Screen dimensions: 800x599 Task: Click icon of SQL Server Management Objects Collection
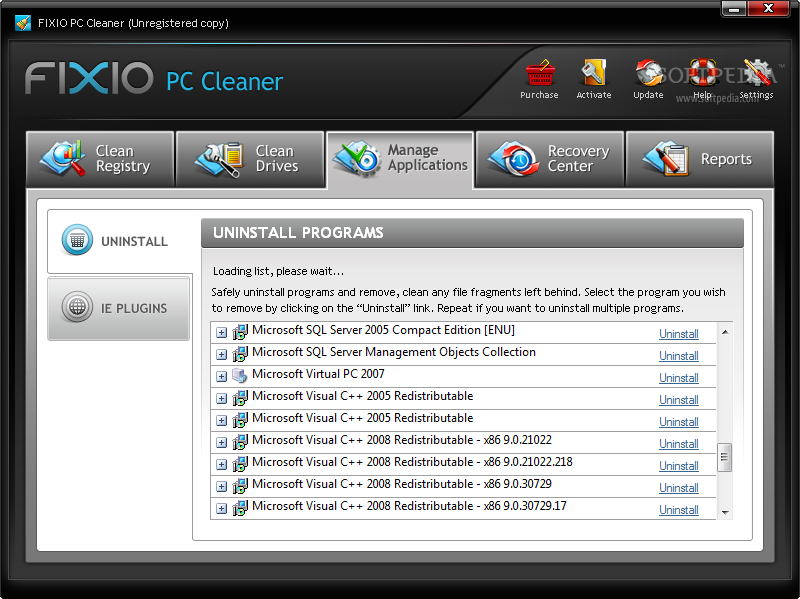[240, 354]
